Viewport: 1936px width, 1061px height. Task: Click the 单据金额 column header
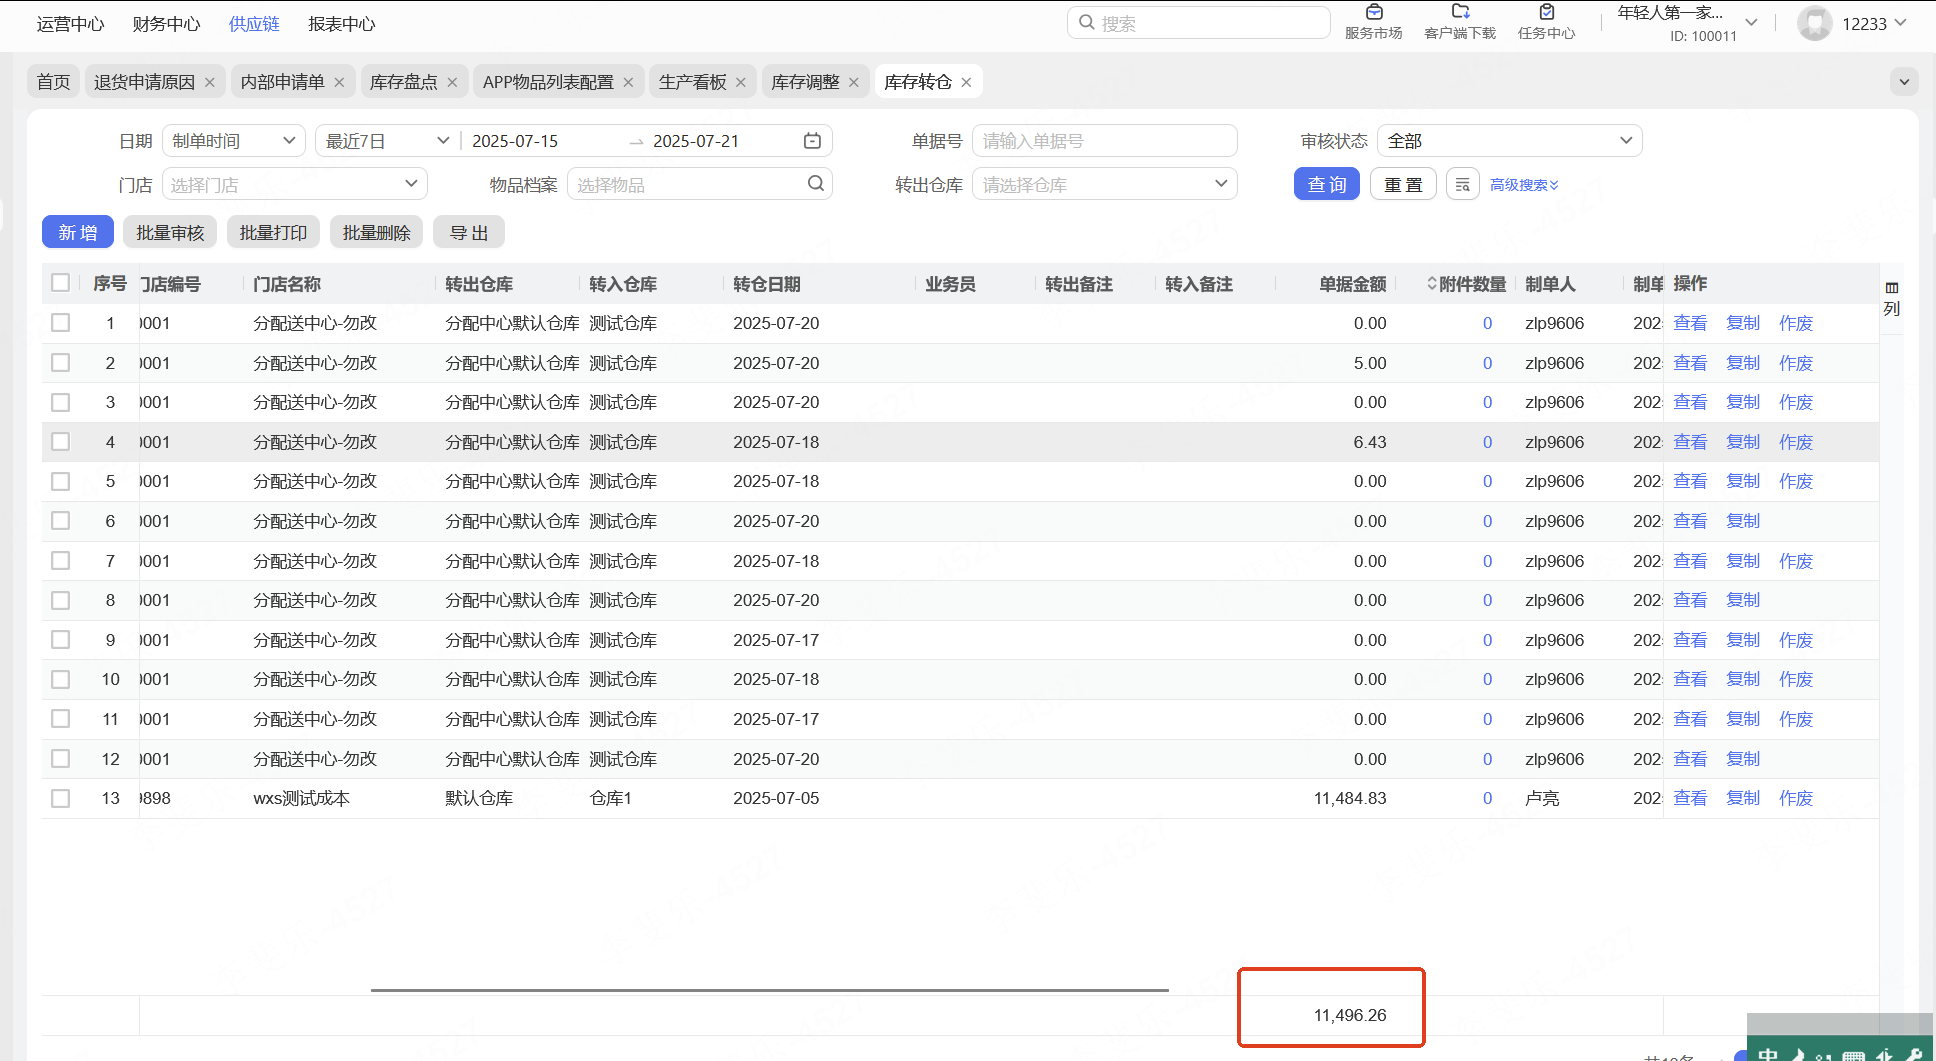pos(1352,284)
